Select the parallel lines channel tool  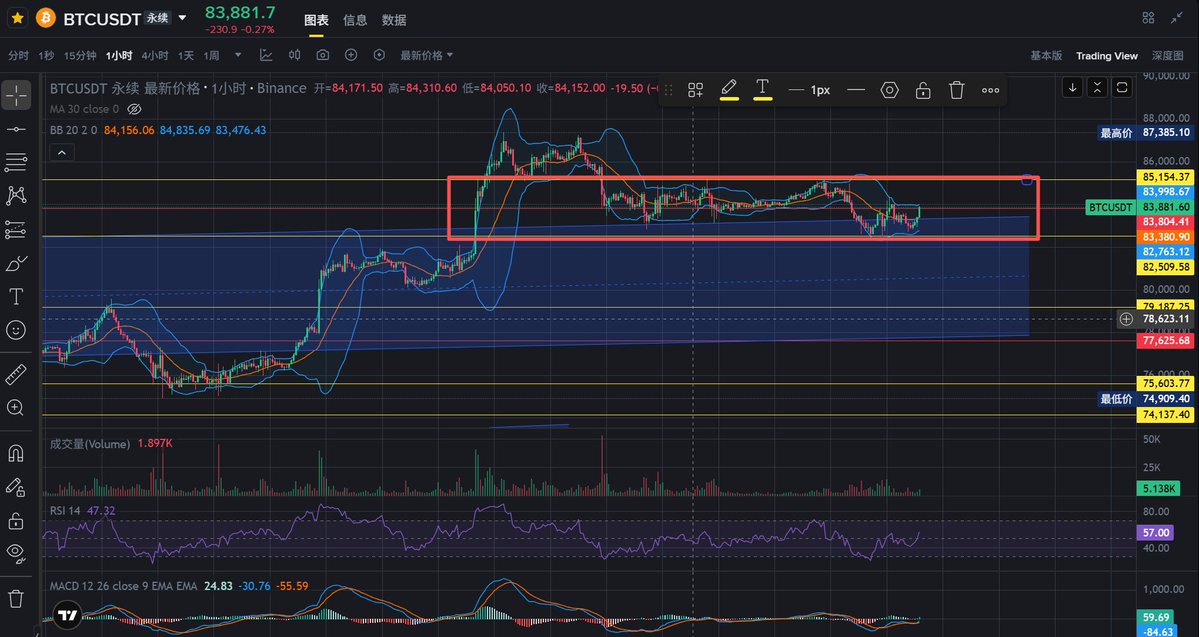16,162
